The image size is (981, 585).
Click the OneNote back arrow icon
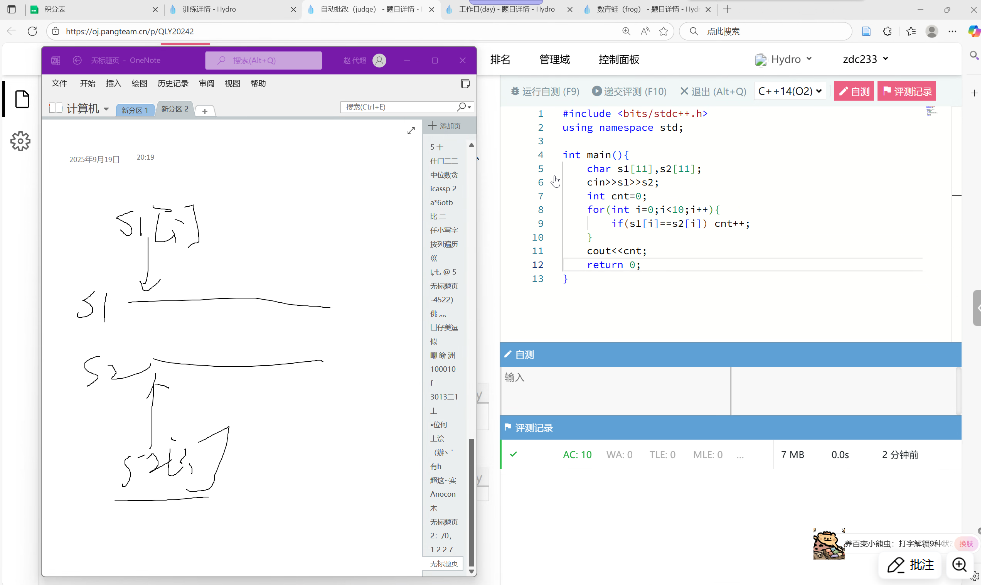click(x=77, y=61)
